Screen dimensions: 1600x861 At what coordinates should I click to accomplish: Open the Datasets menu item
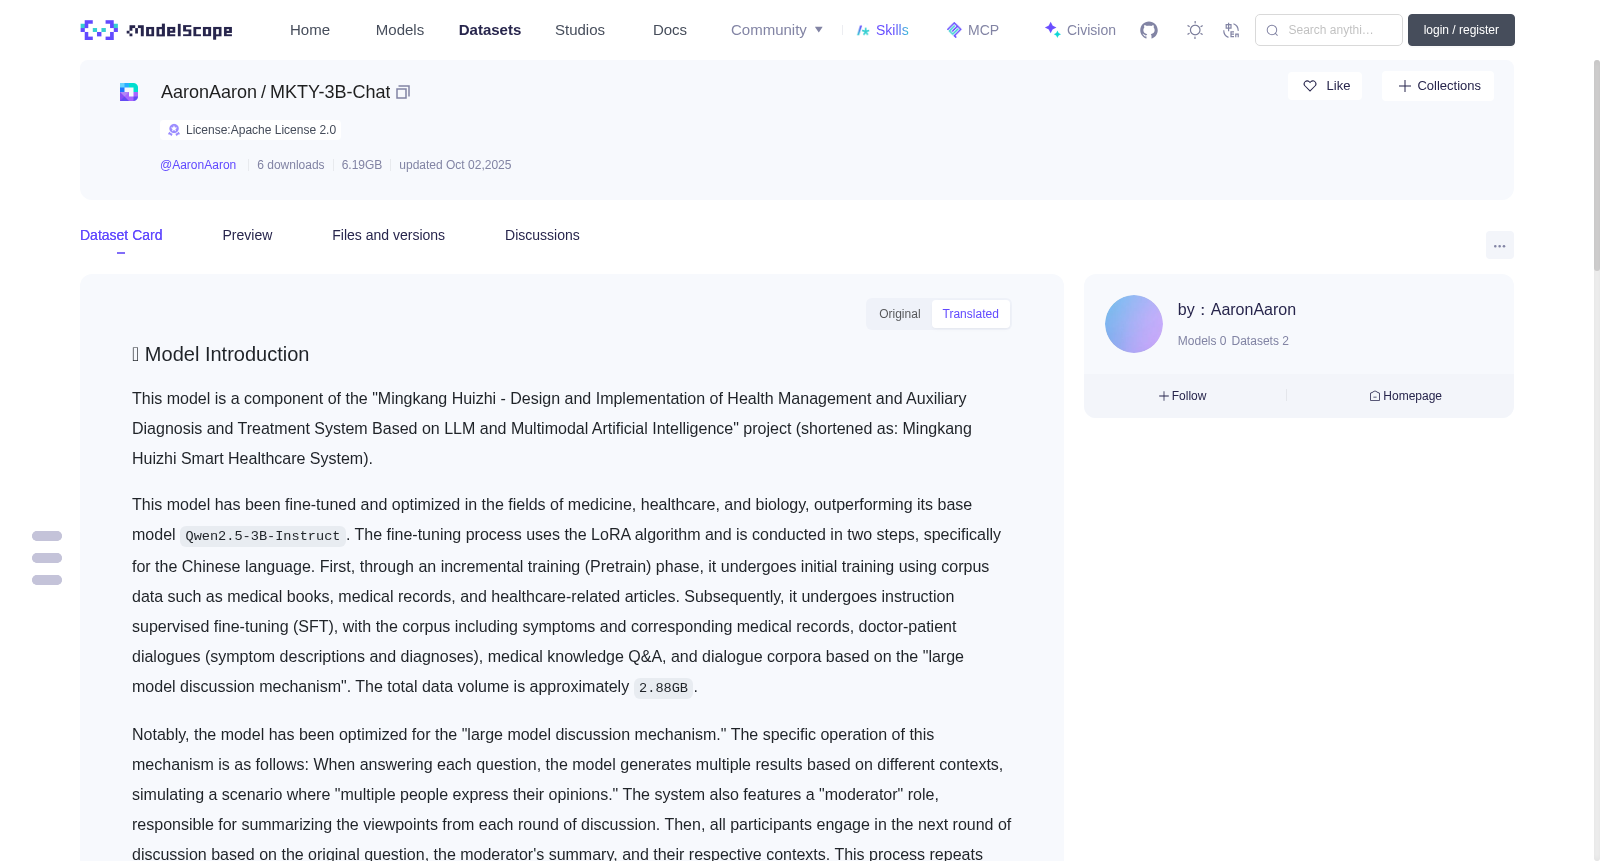click(x=490, y=30)
